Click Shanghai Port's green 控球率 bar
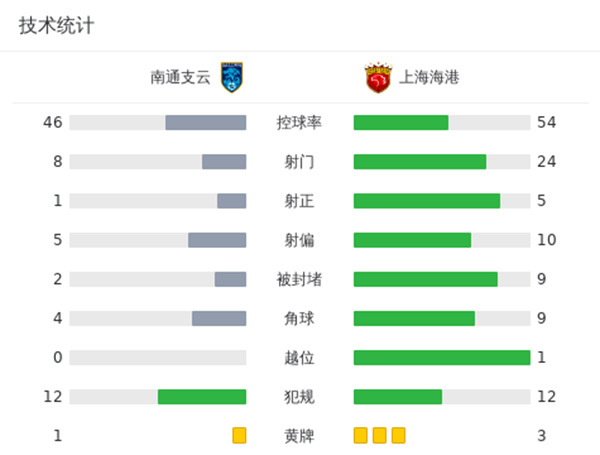Screen dimensions: 600x455 pyautogui.click(x=401, y=123)
